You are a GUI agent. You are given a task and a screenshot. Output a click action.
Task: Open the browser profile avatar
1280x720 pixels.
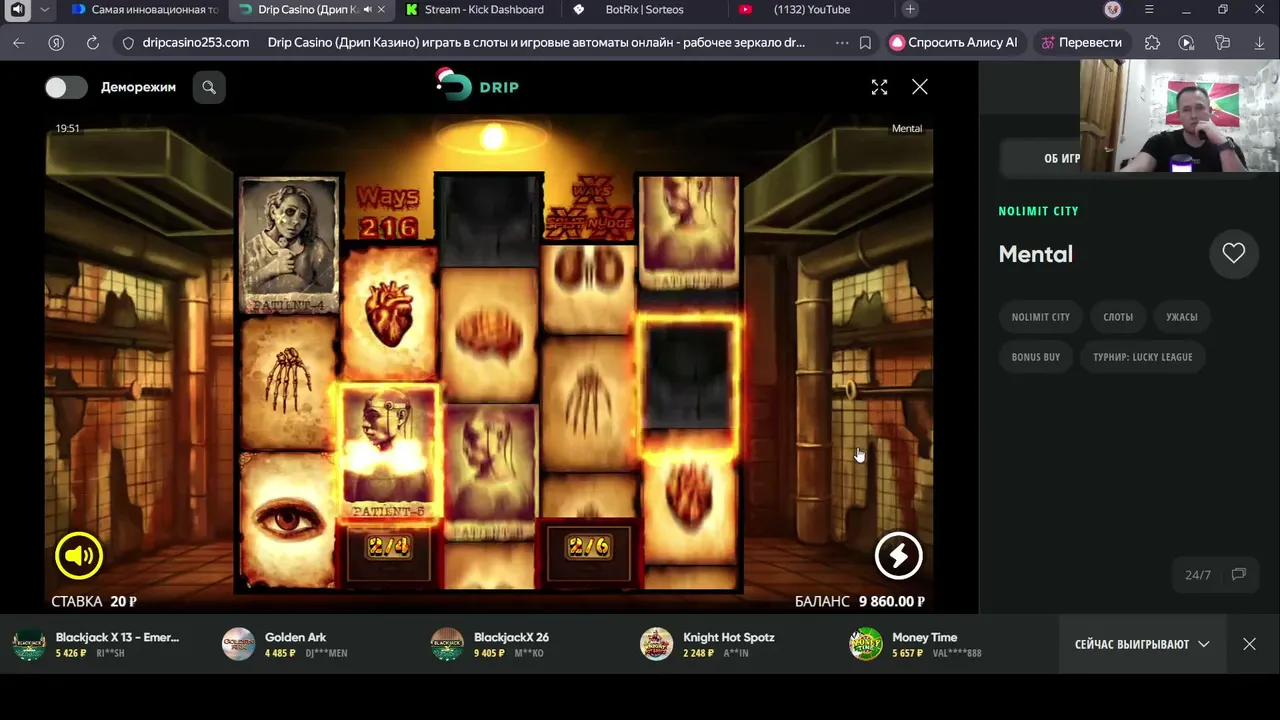coord(1113,10)
